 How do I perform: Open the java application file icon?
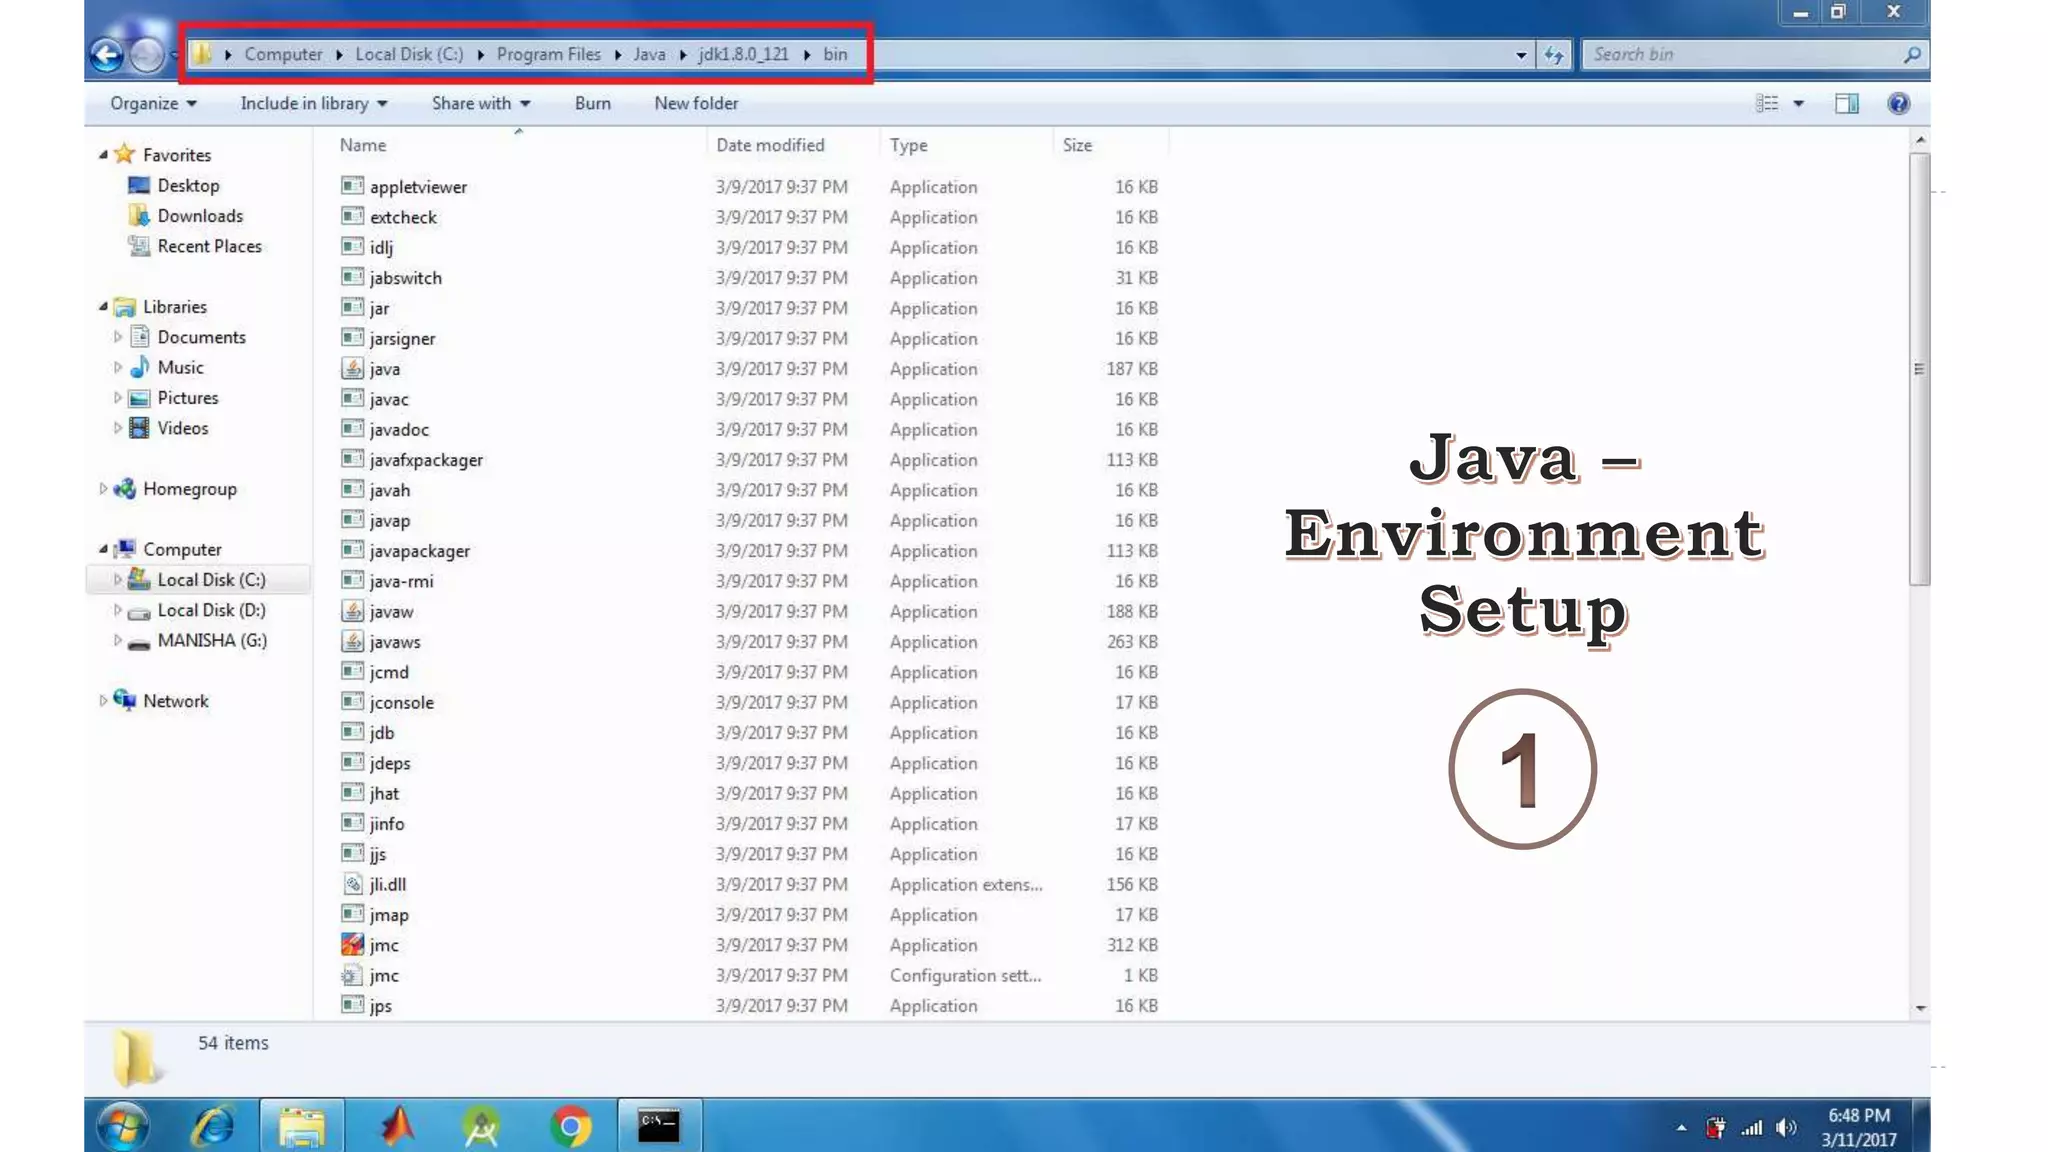point(352,369)
